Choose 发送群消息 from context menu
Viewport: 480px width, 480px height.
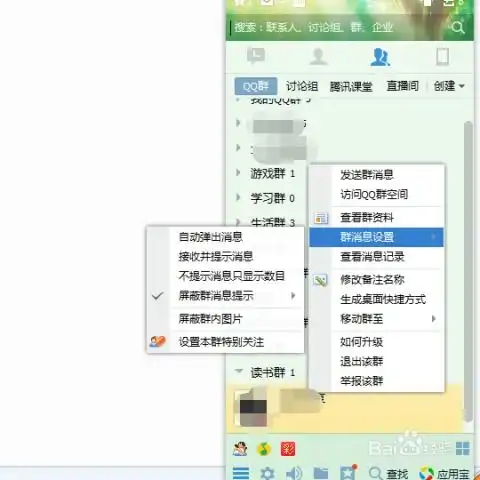coord(377,175)
